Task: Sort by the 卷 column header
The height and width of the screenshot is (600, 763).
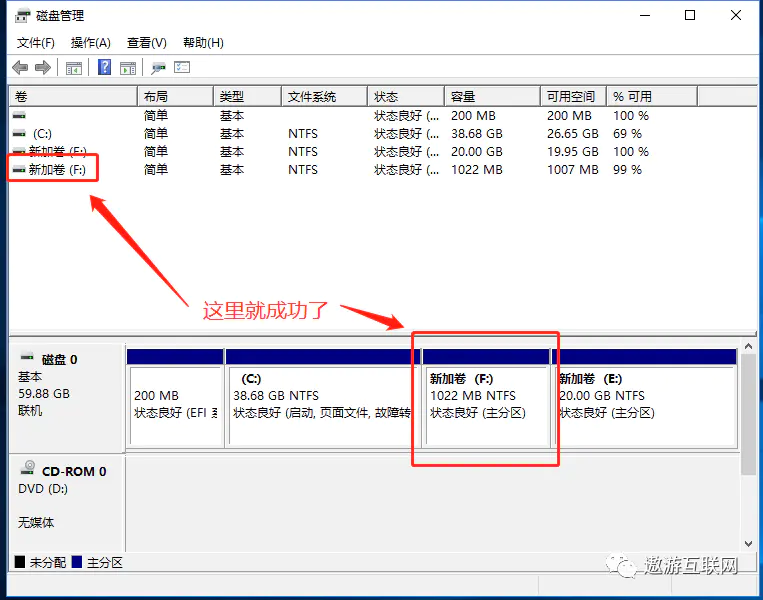Action: pos(73,96)
